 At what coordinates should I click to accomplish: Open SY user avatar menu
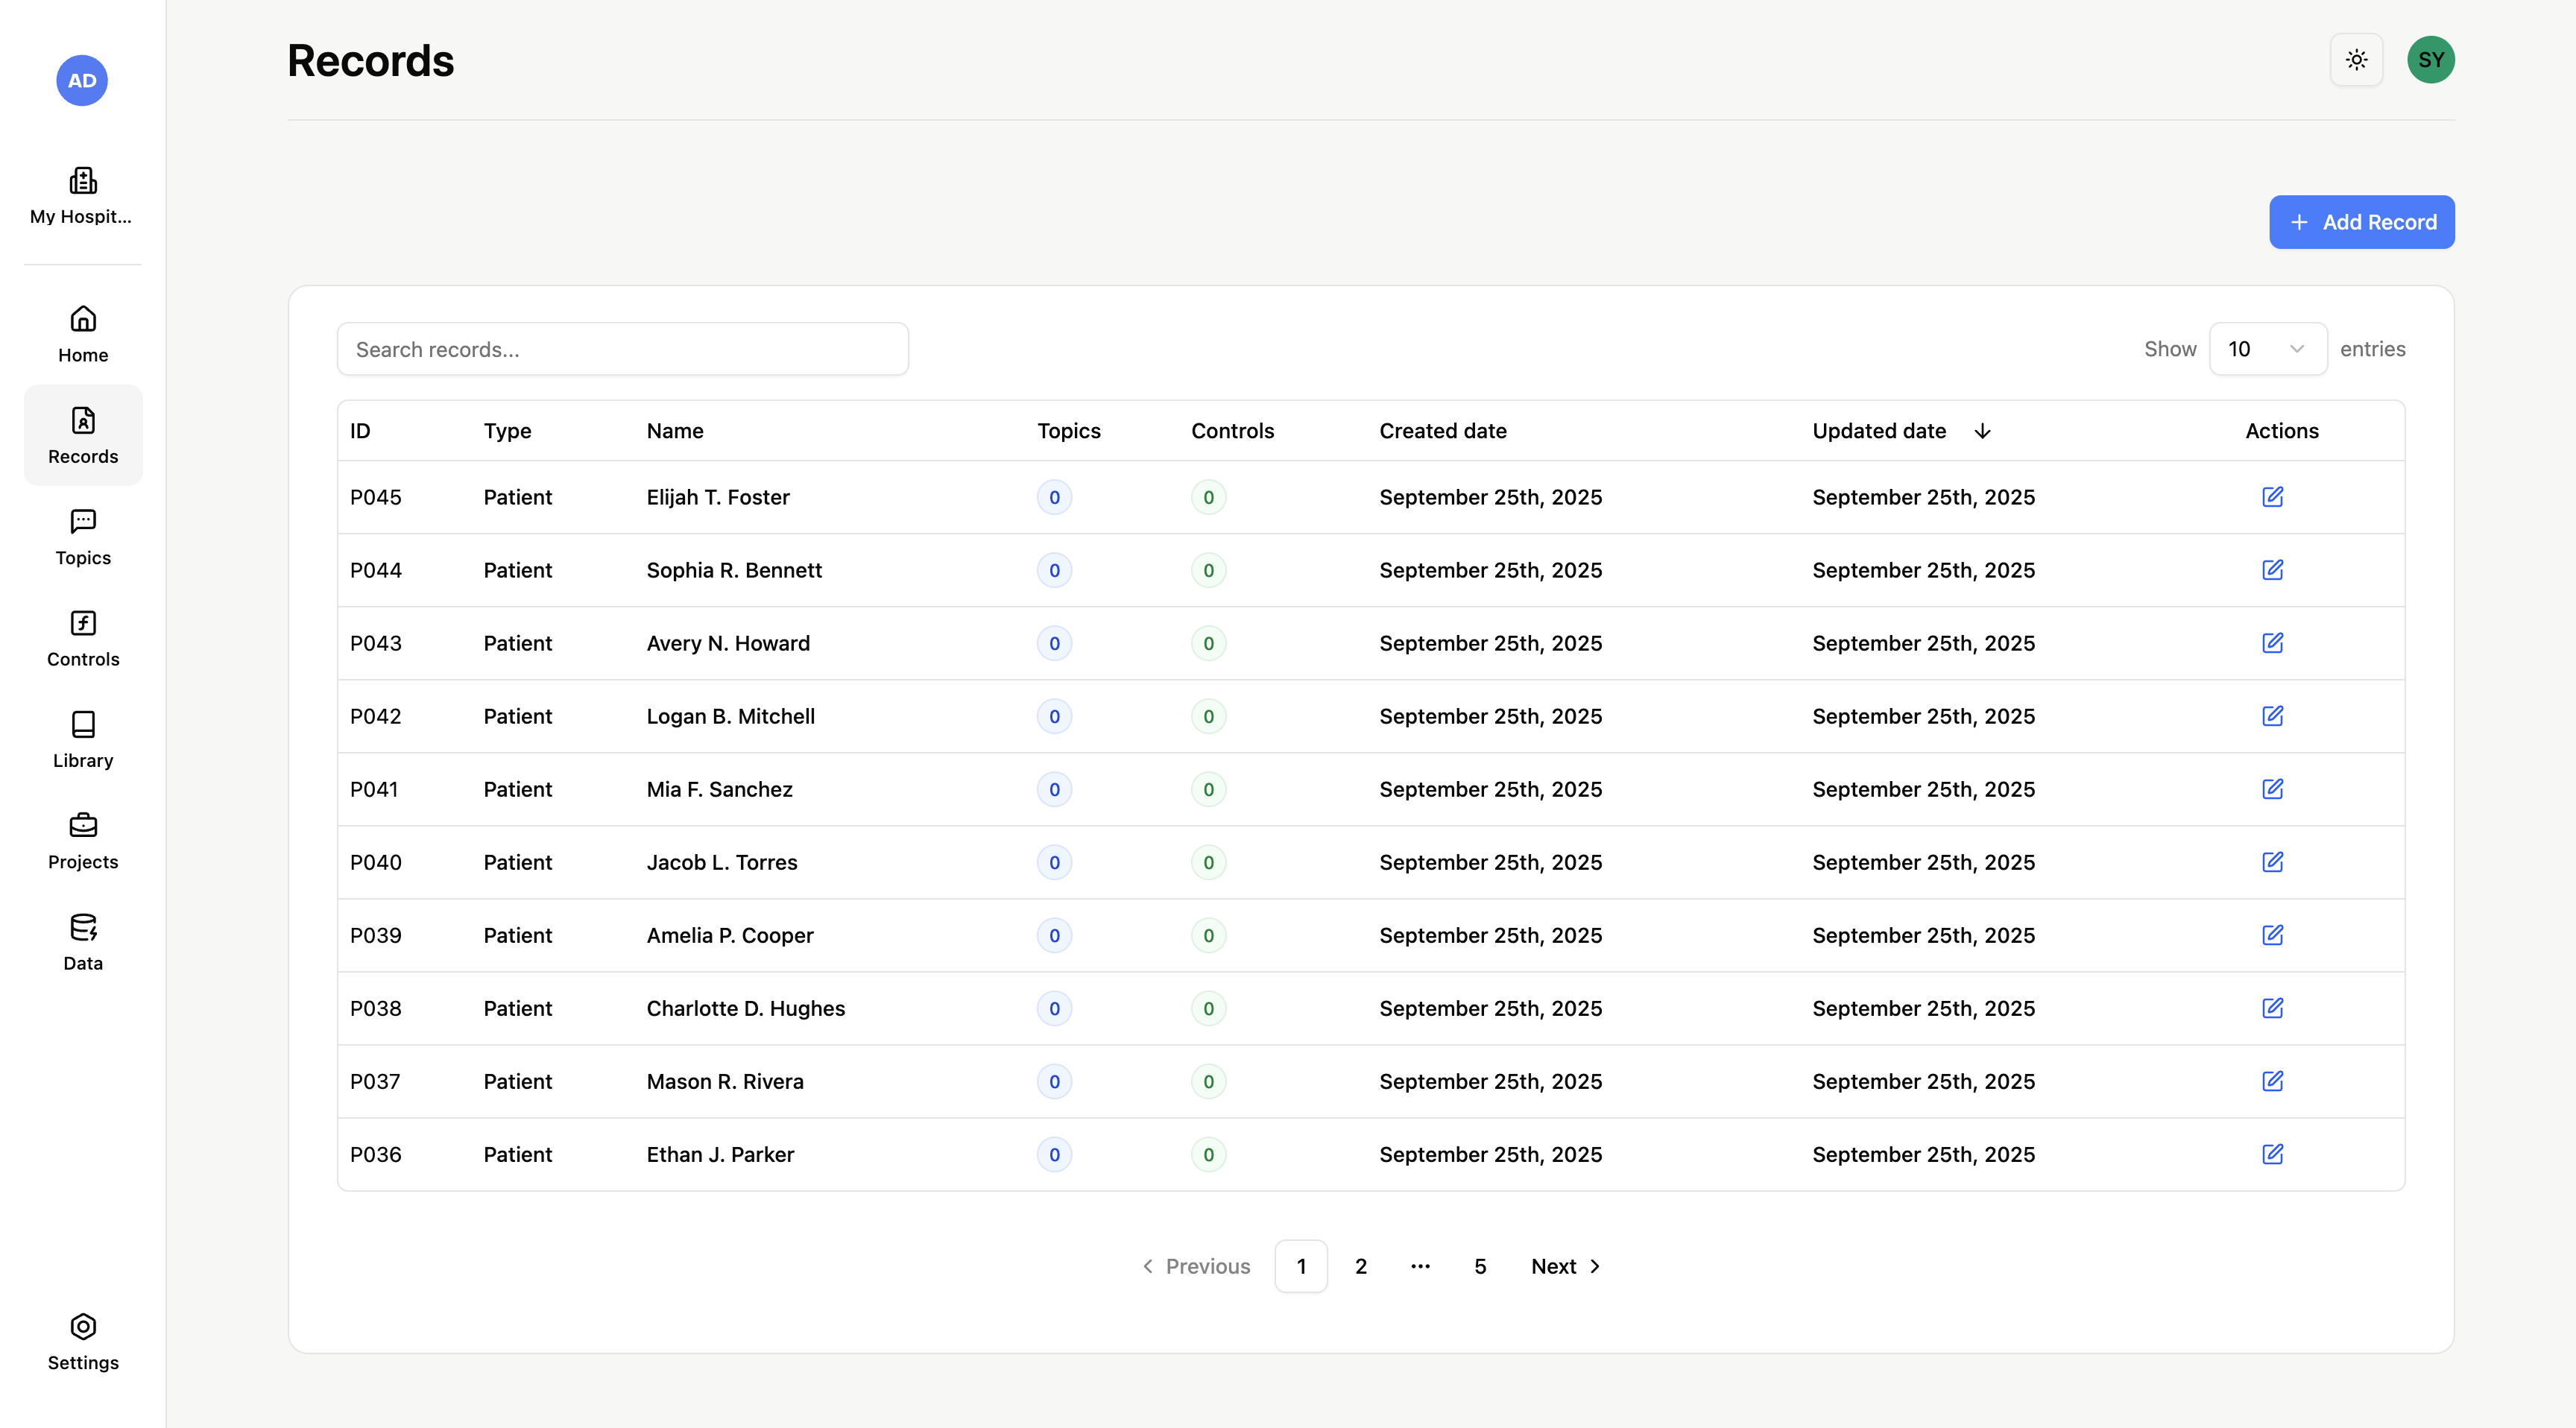(2430, 60)
